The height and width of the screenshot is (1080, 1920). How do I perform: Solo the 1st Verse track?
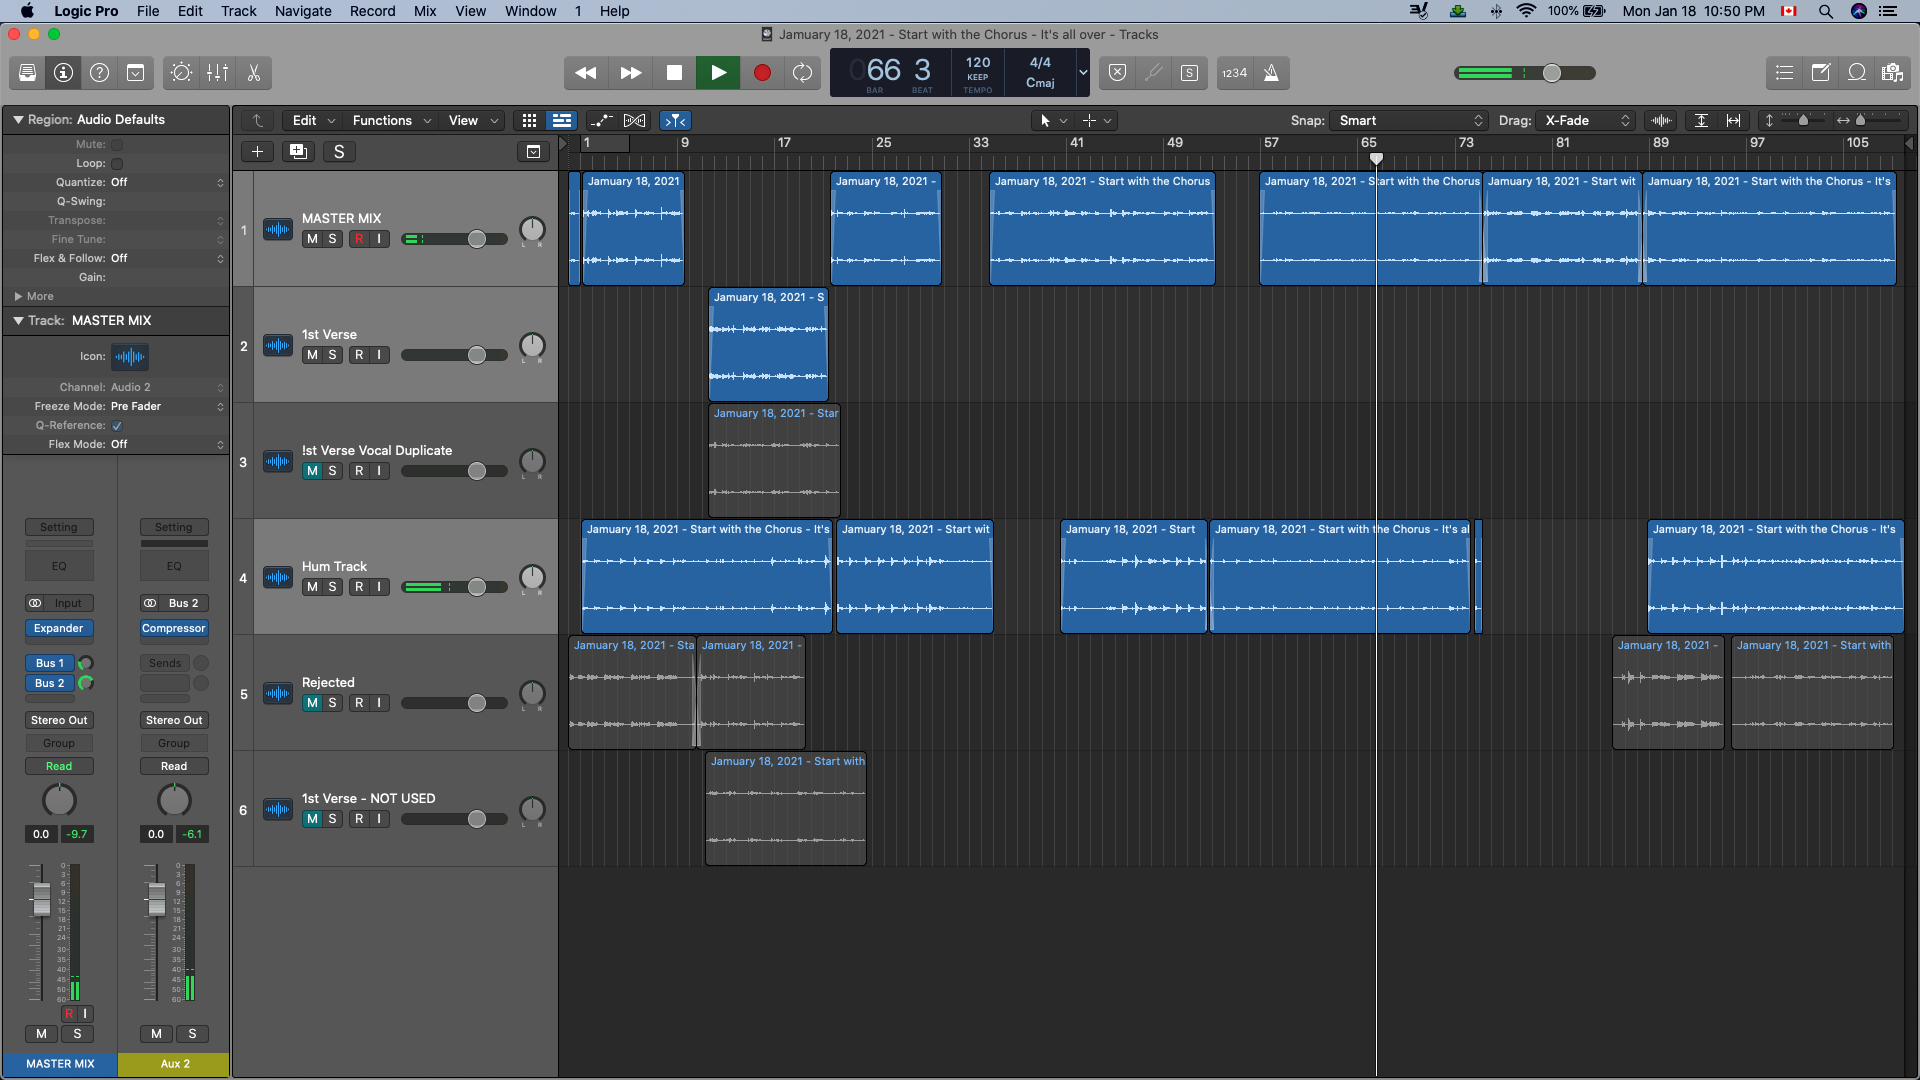coord(332,355)
